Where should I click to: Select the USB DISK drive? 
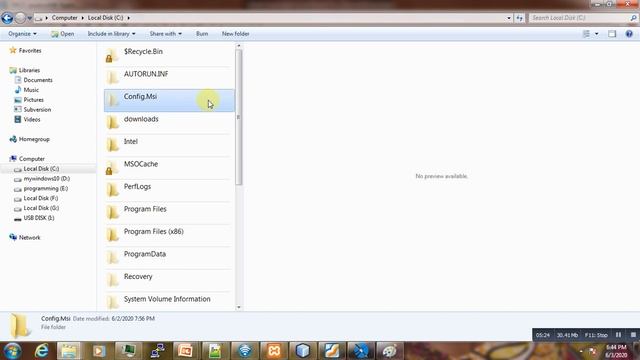click(x=34, y=218)
